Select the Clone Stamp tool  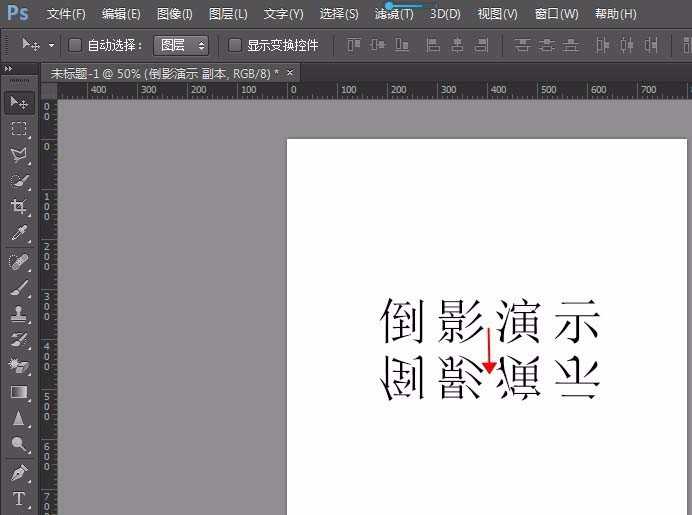point(19,314)
